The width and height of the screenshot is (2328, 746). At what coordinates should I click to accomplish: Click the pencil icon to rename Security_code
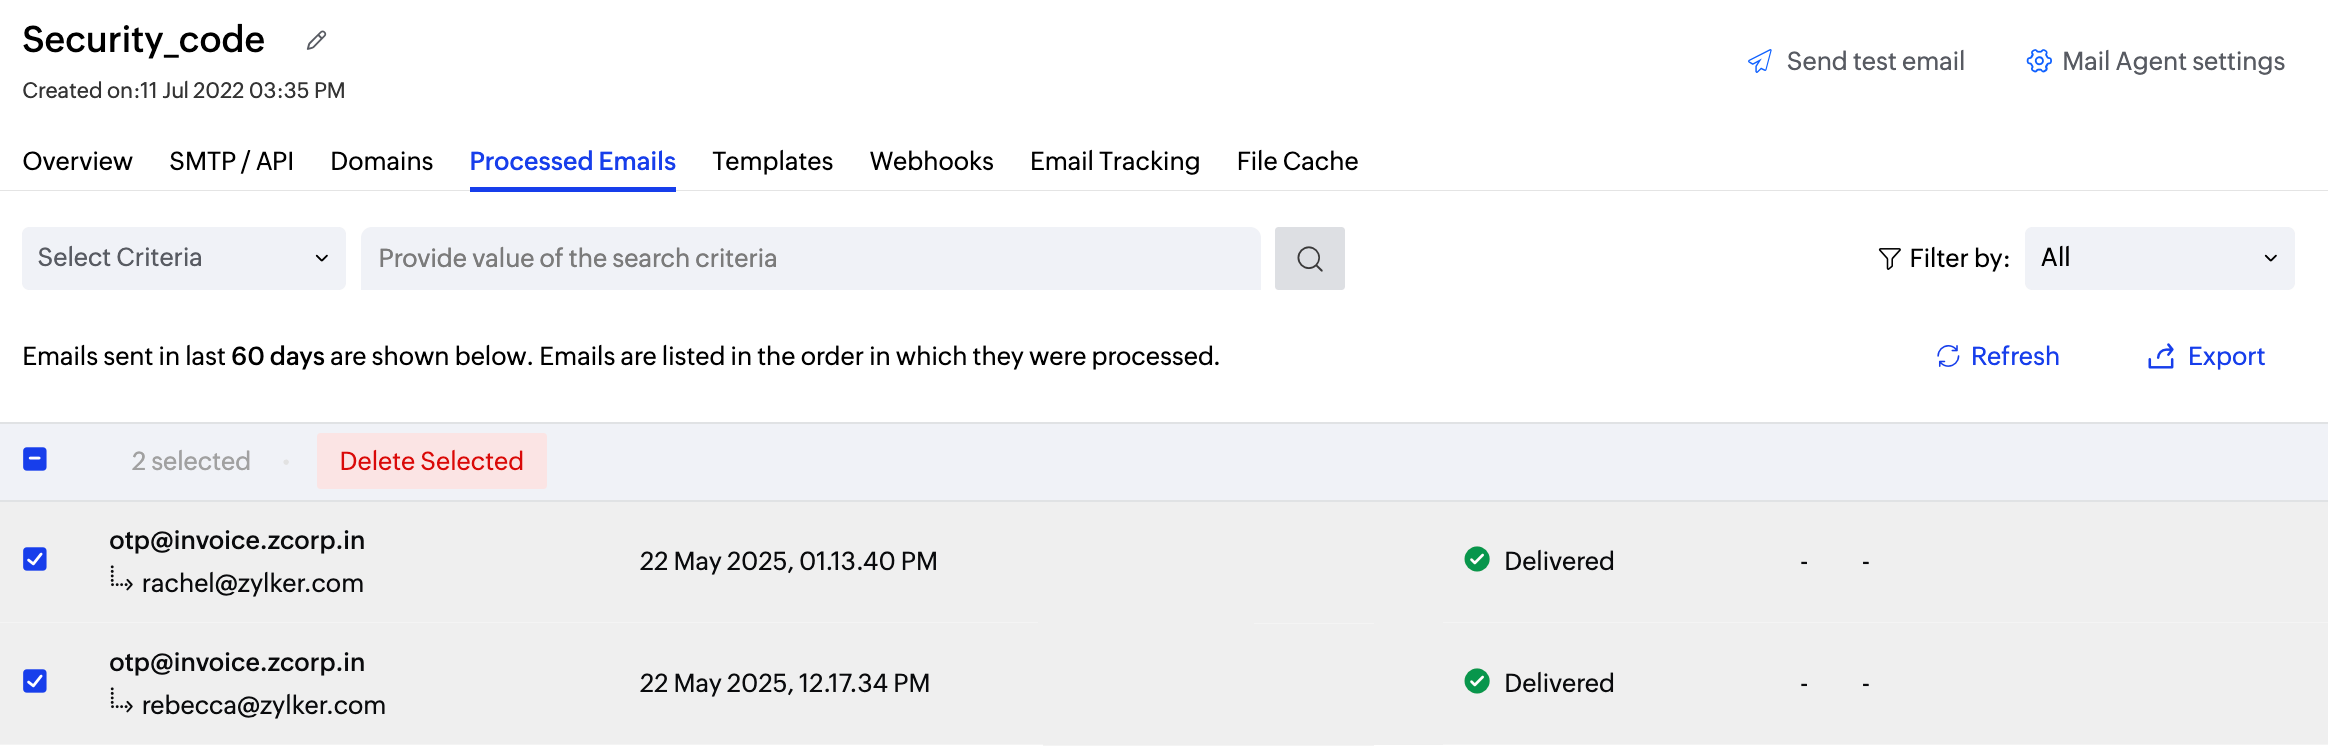click(317, 40)
